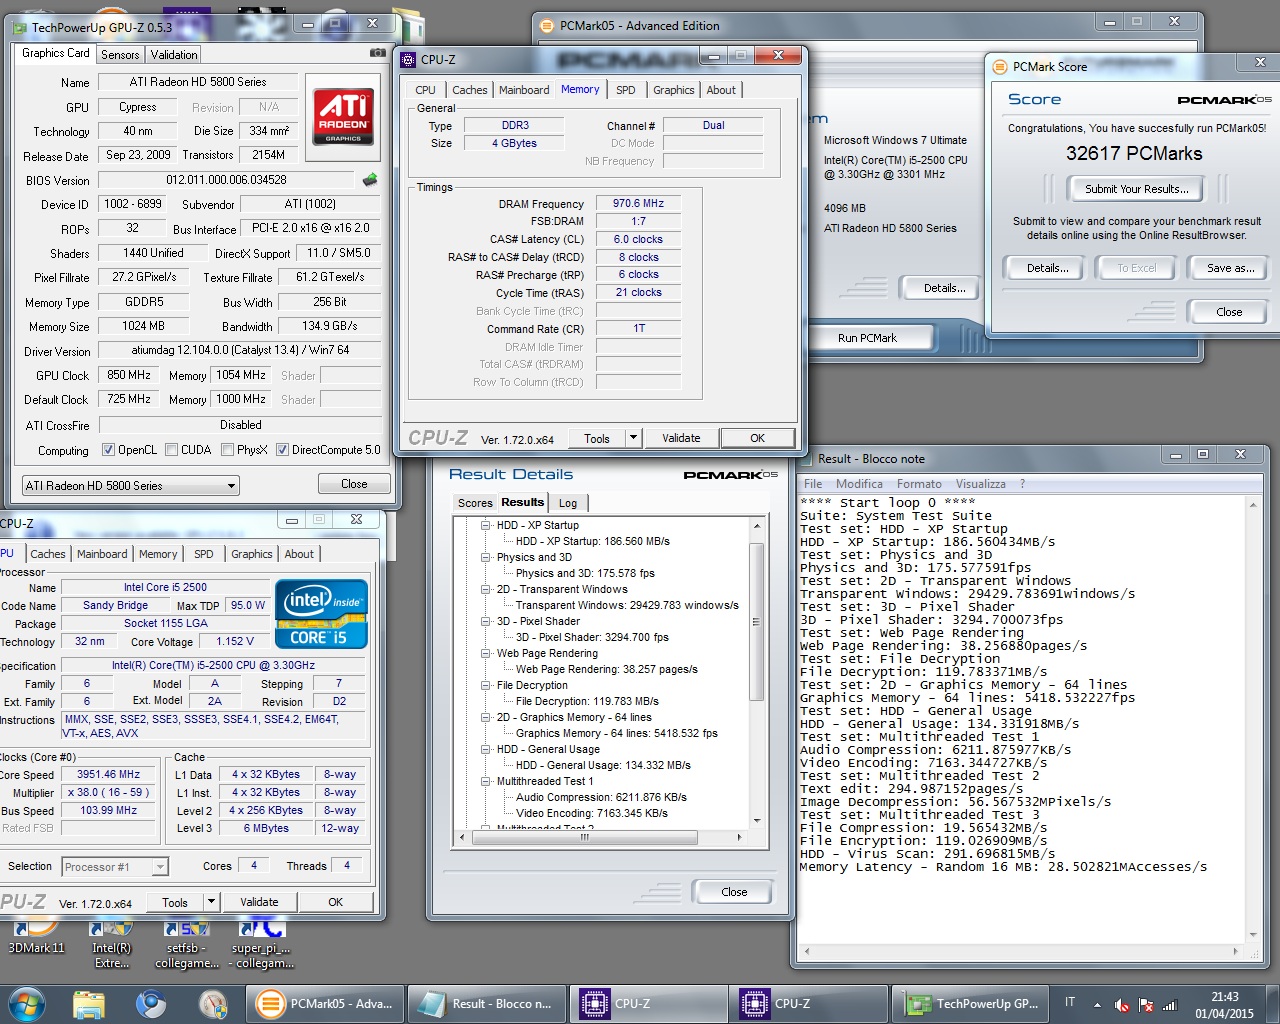The height and width of the screenshot is (1024, 1280).
Task: Switch to the Validation tab in GPU-Z
Action: (174, 55)
